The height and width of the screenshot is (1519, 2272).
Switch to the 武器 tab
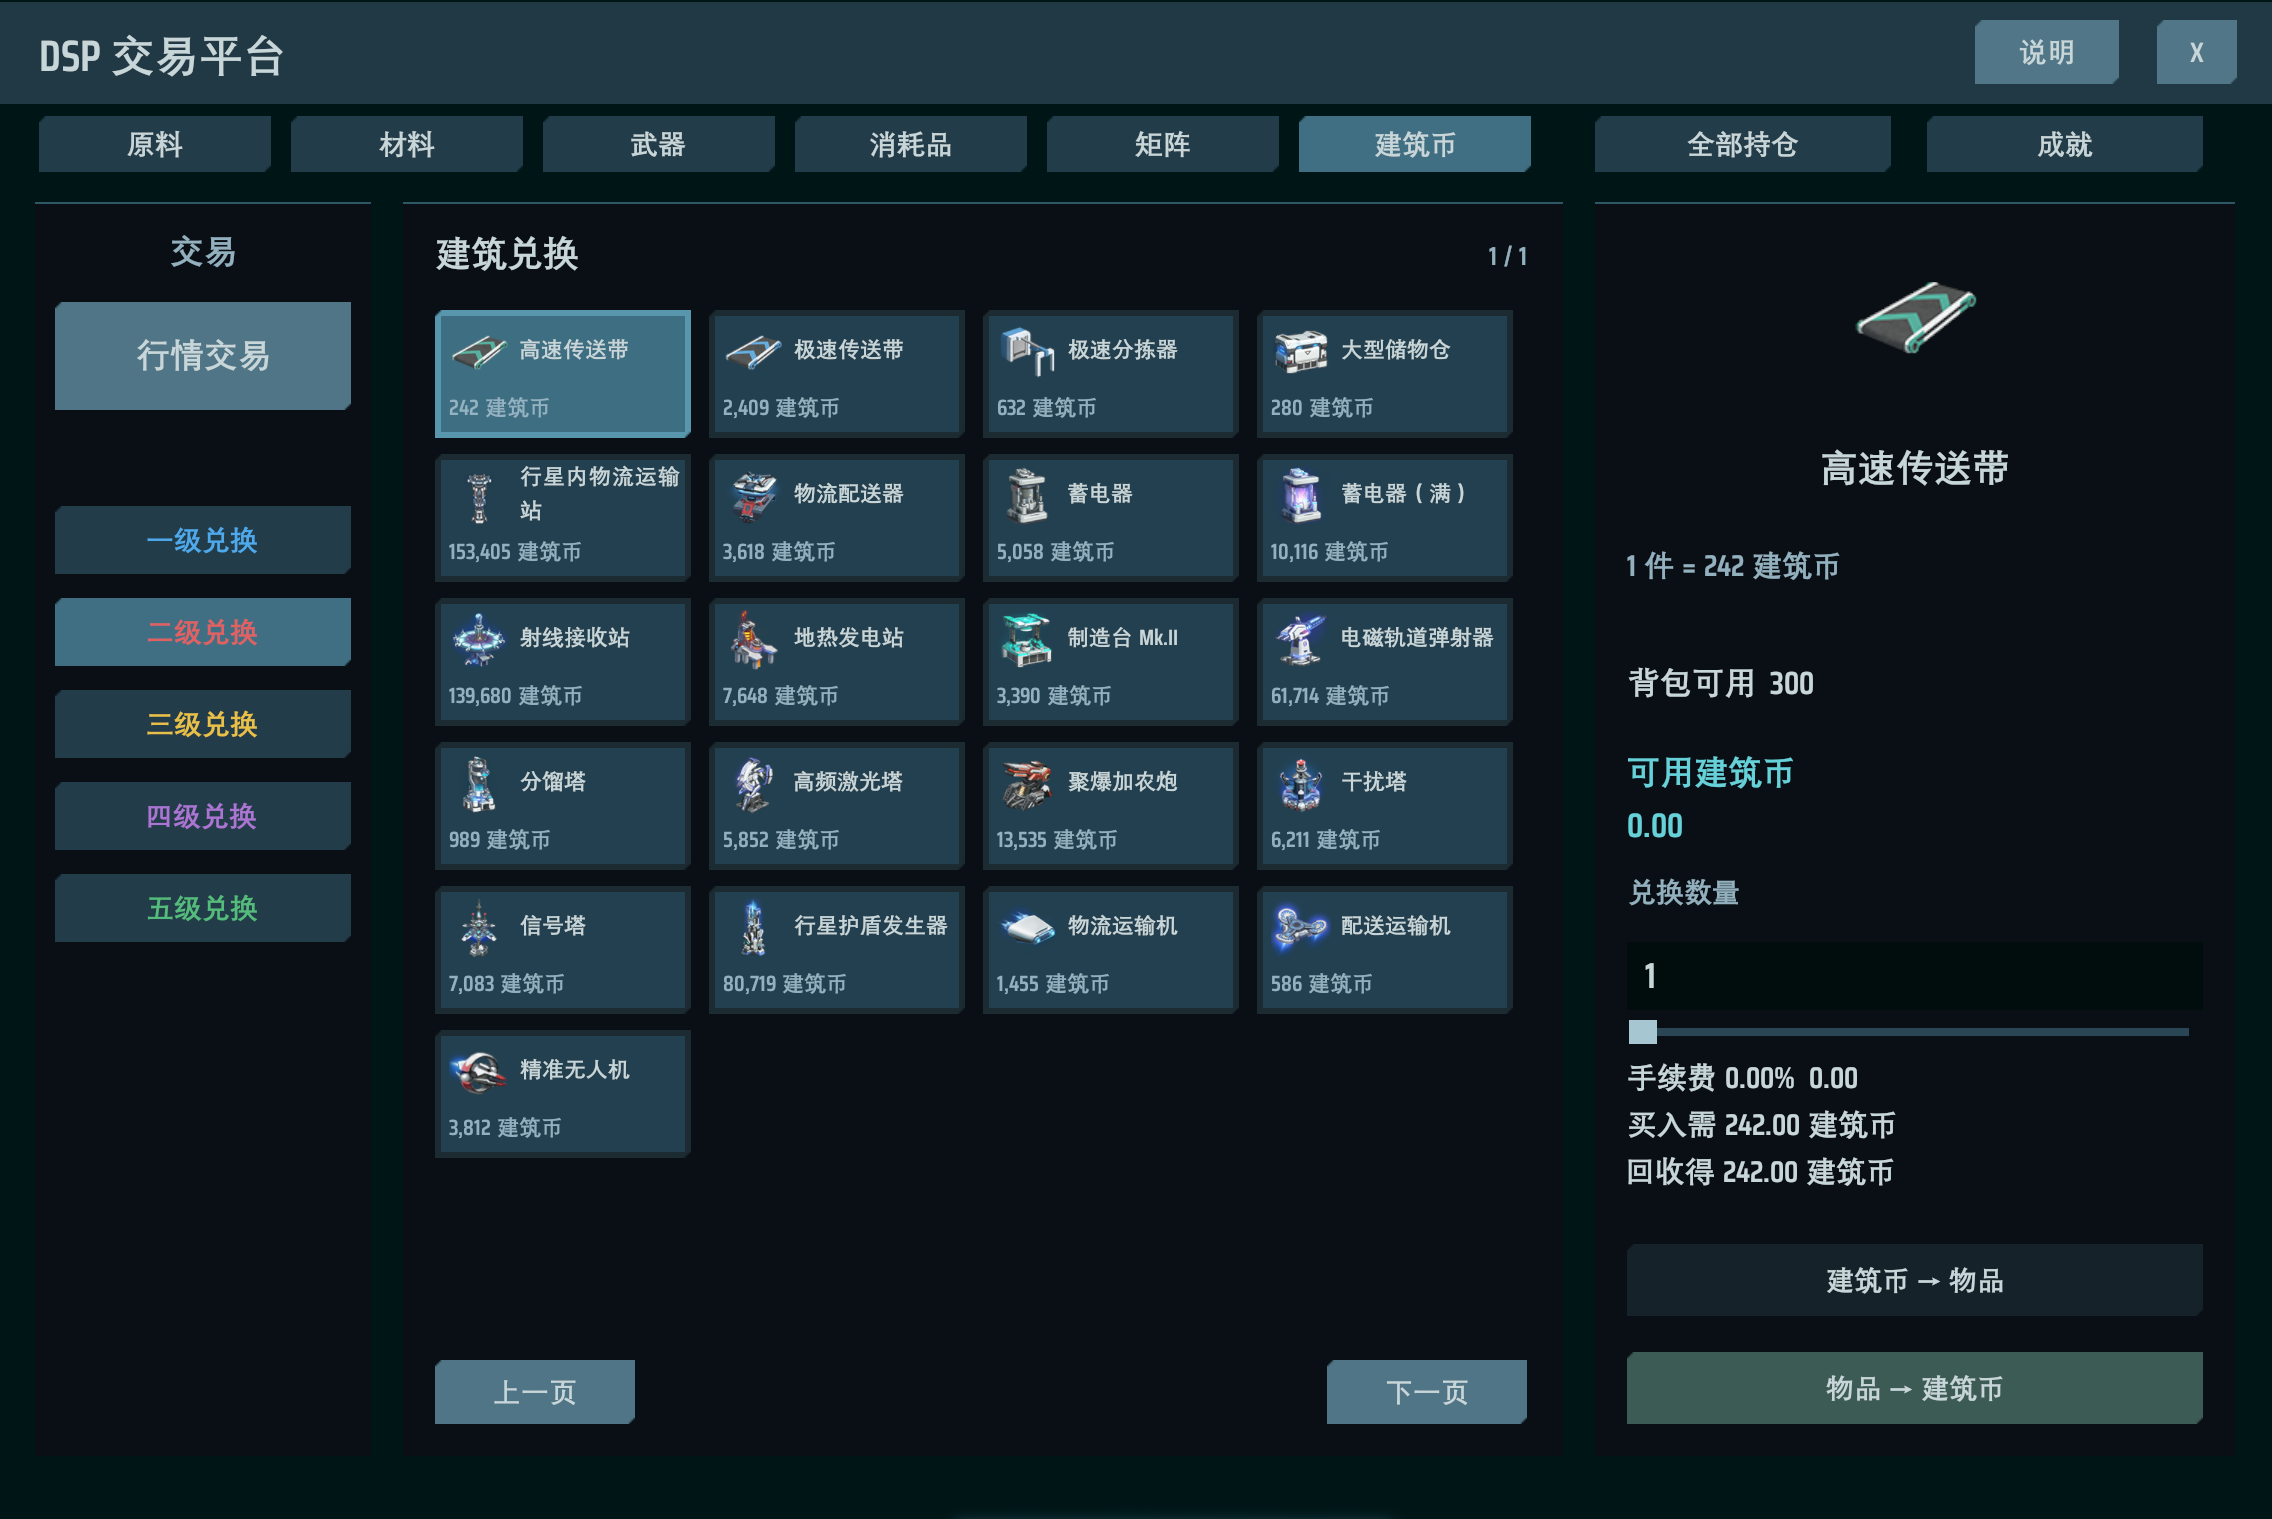(x=659, y=144)
